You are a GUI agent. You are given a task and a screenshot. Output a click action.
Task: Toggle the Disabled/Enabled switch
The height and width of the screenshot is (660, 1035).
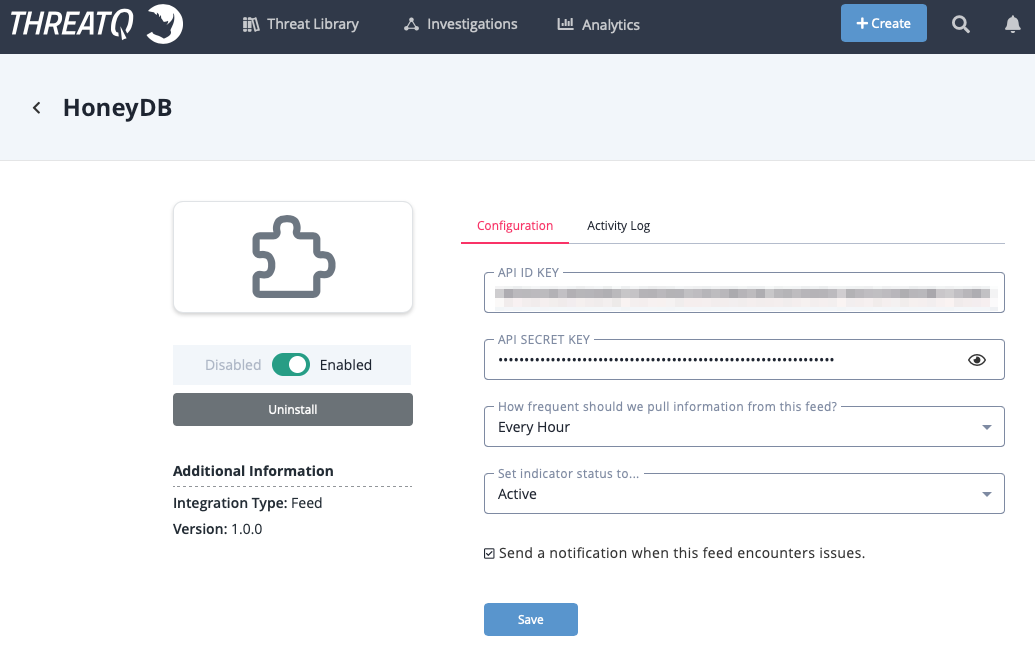click(290, 364)
